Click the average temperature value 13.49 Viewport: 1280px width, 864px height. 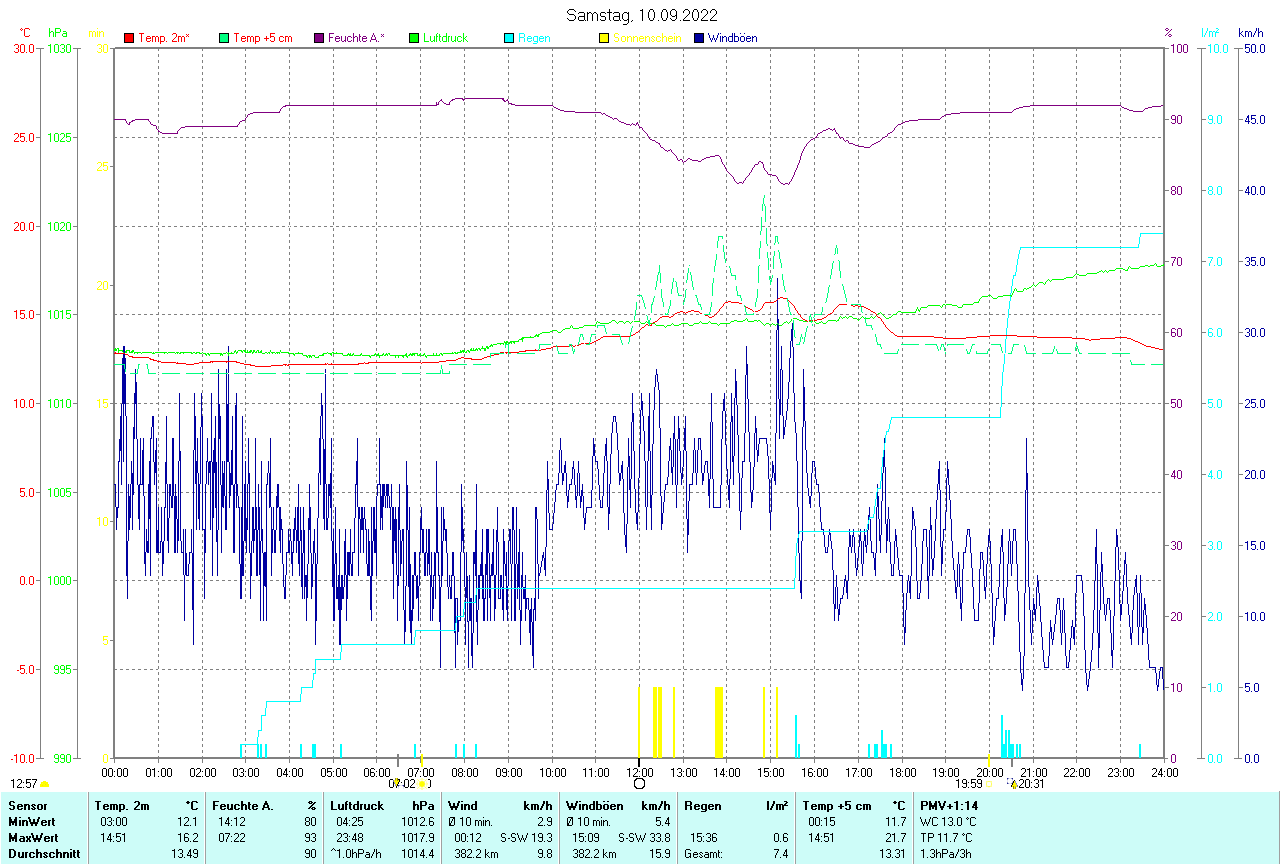[185, 854]
